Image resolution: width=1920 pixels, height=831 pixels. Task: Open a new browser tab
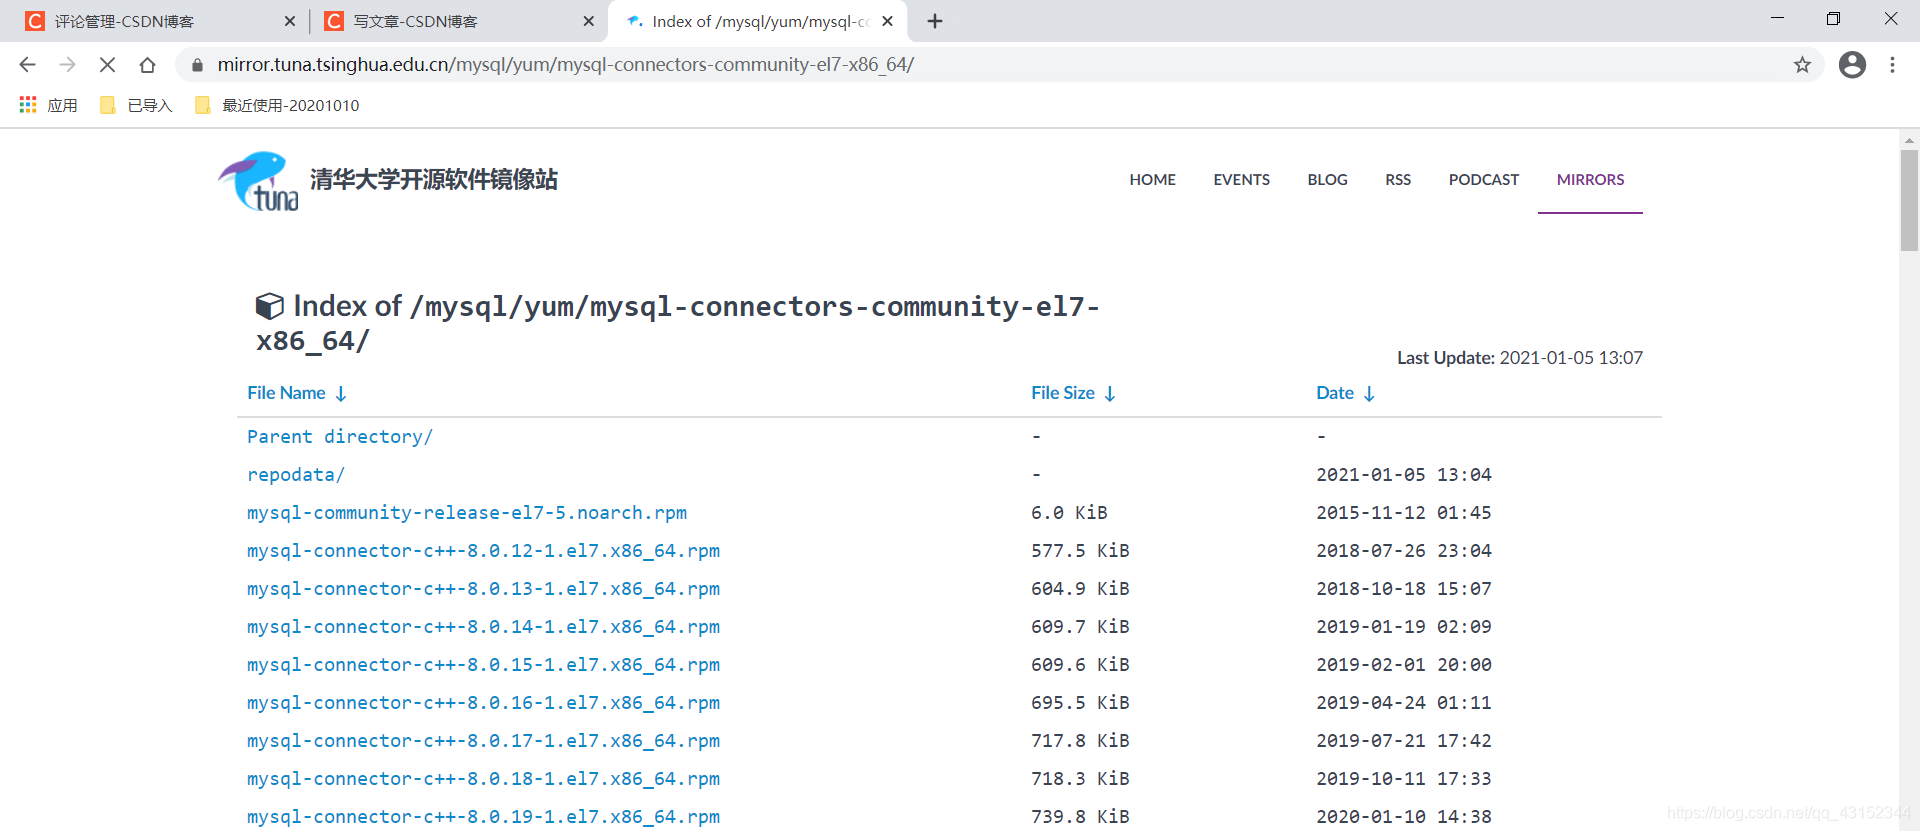coord(935,21)
